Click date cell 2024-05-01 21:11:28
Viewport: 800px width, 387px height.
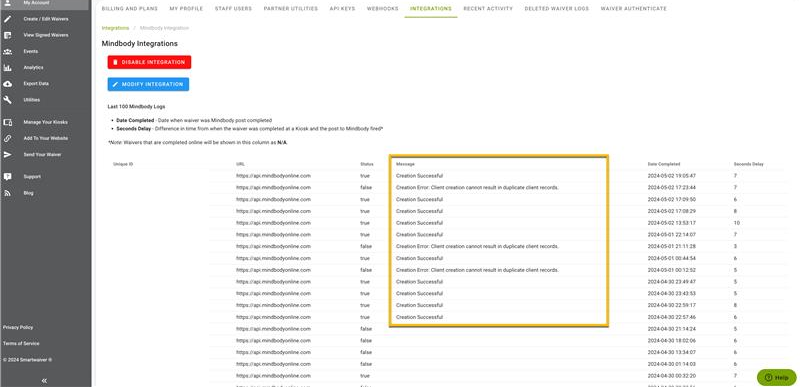[672, 246]
